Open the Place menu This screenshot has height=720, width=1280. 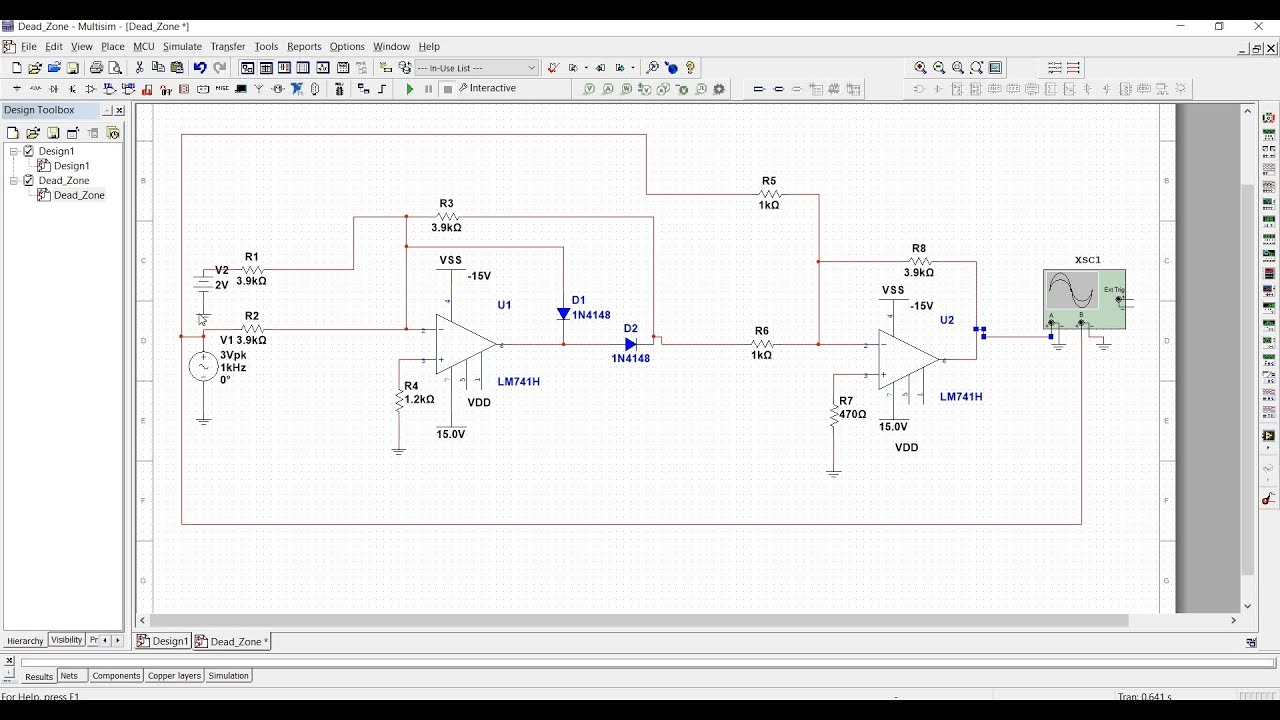[x=112, y=46]
